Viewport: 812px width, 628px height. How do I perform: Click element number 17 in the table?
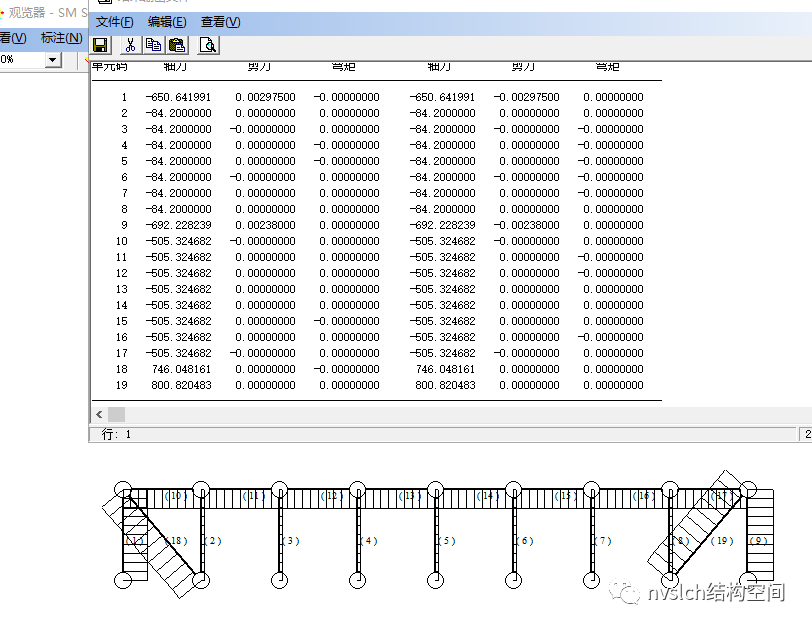pos(121,353)
